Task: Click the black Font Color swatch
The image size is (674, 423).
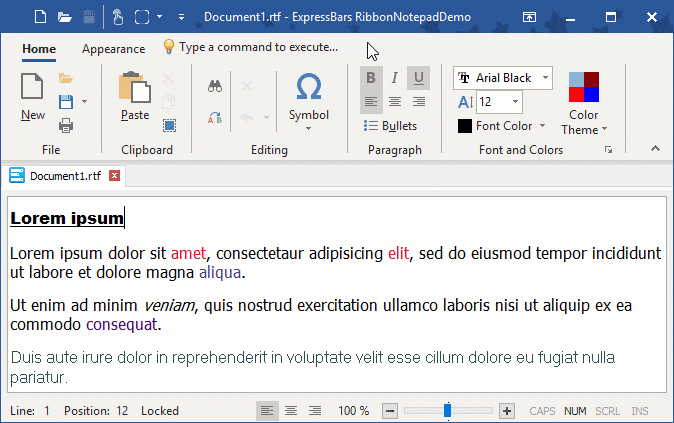Action: (x=465, y=126)
